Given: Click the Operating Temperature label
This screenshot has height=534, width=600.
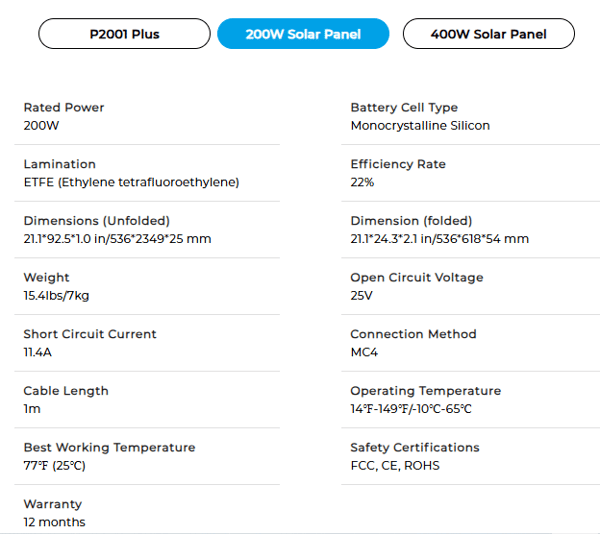Looking at the screenshot, I should 425,391.
